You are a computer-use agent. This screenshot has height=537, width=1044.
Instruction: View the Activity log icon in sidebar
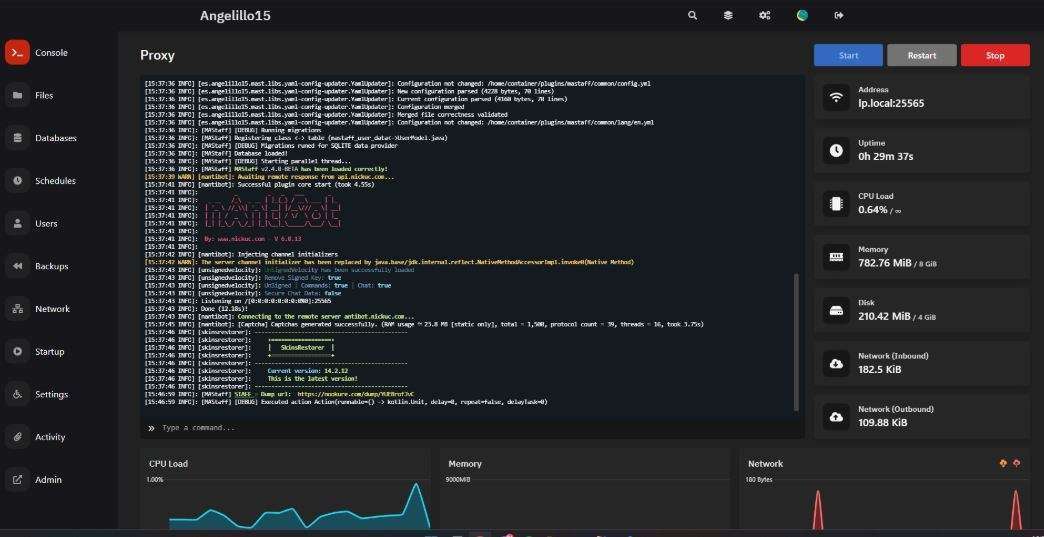click(17, 437)
